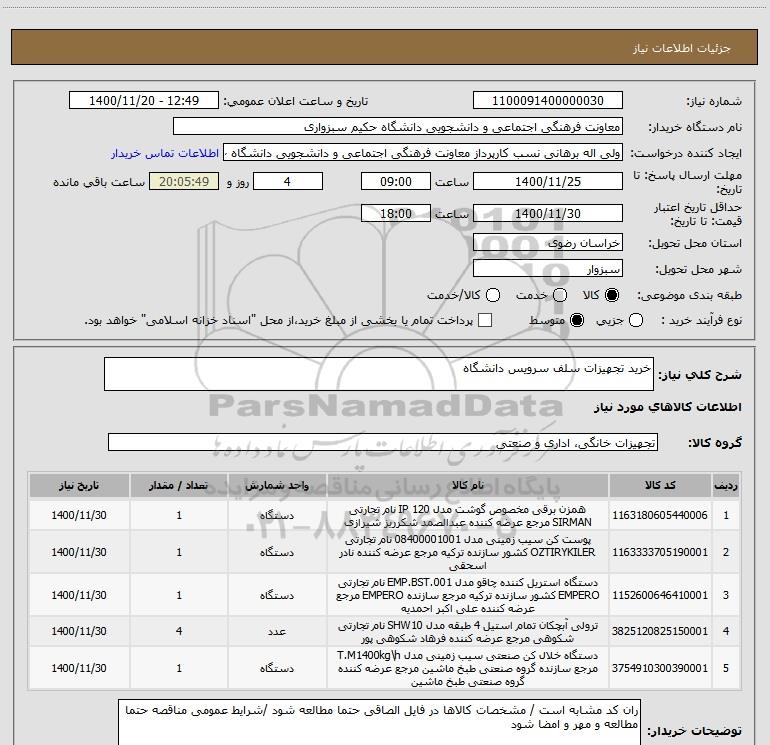Click the نام کالا column header

[468, 485]
